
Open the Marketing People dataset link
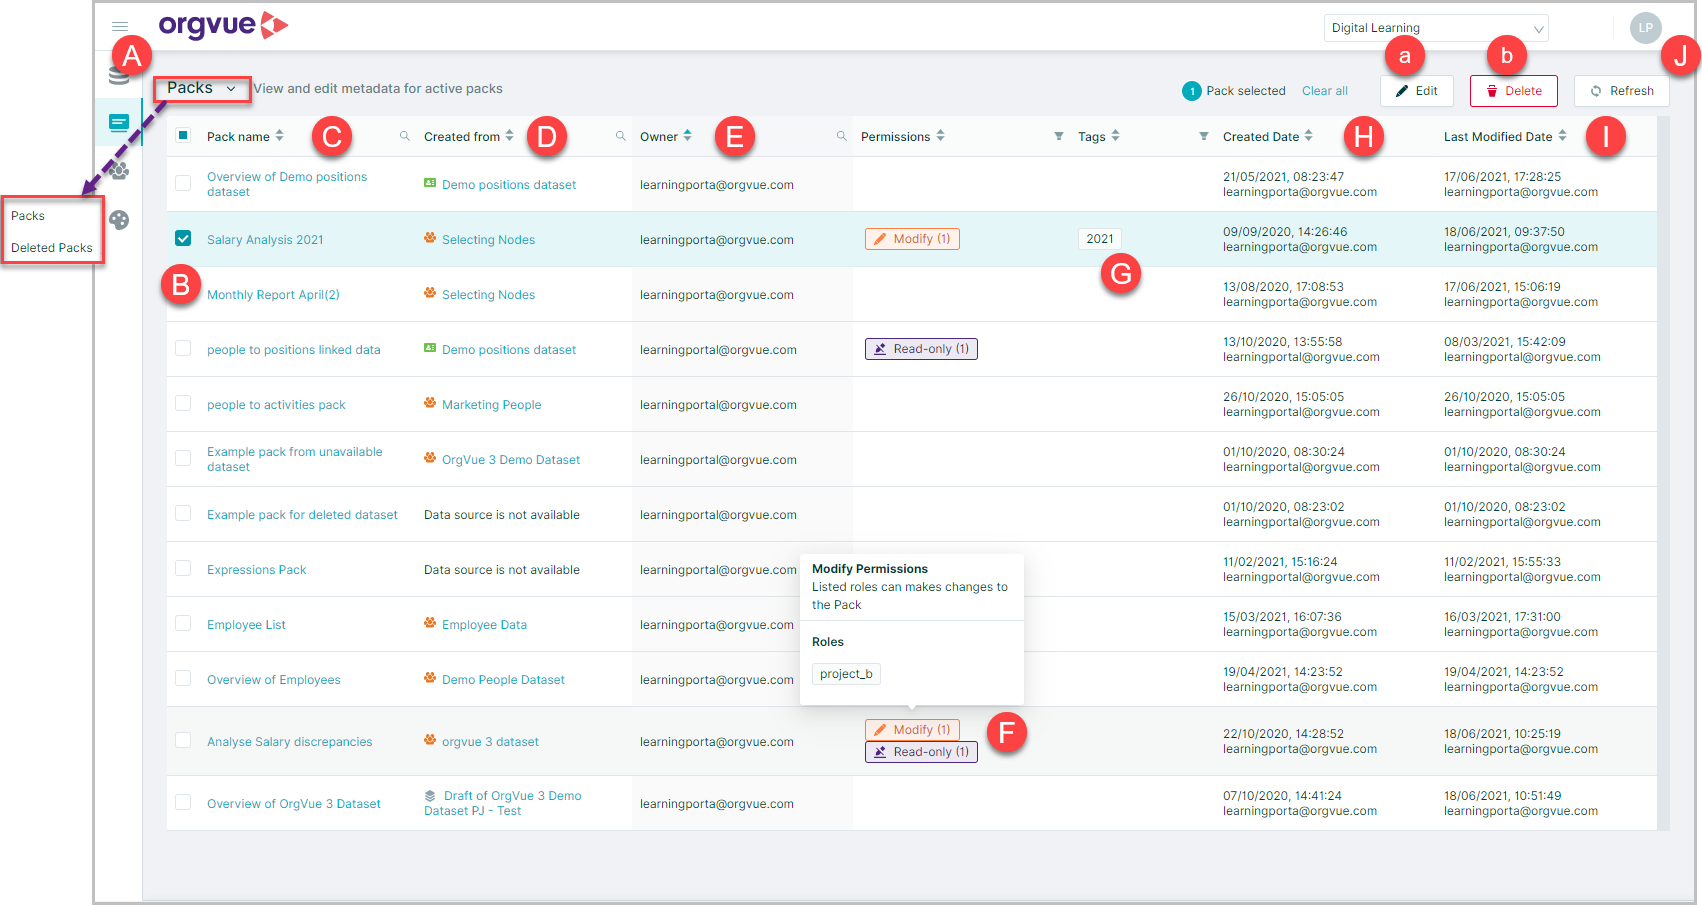(491, 405)
